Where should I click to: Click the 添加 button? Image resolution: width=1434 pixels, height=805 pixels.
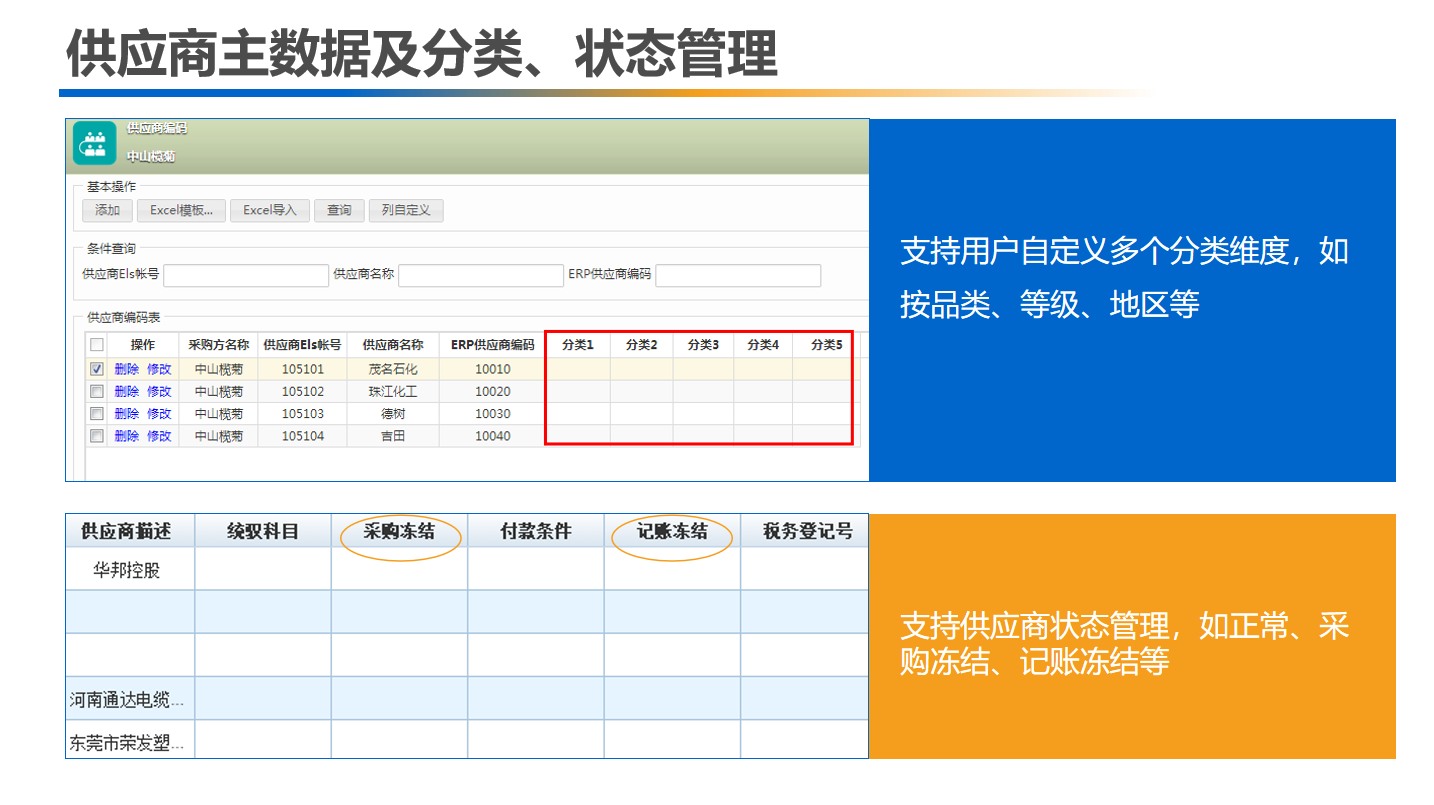tap(107, 210)
